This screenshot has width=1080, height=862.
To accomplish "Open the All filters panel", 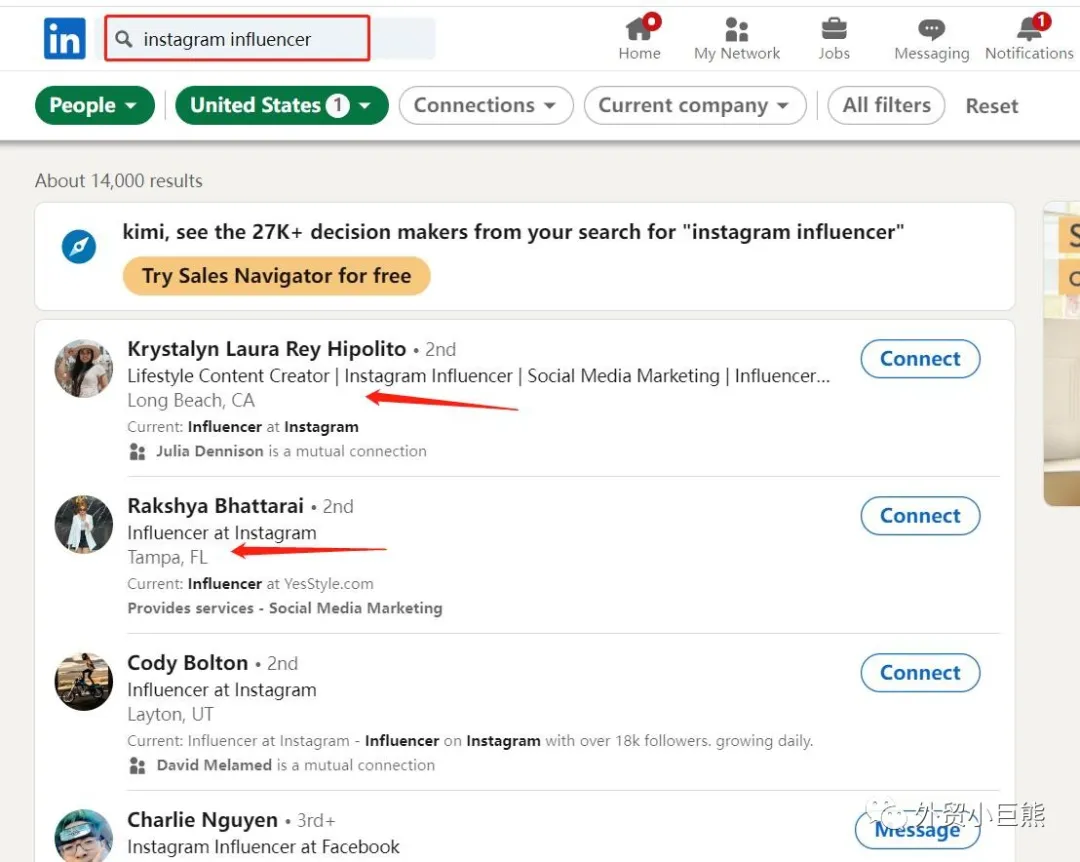I will click(x=886, y=106).
